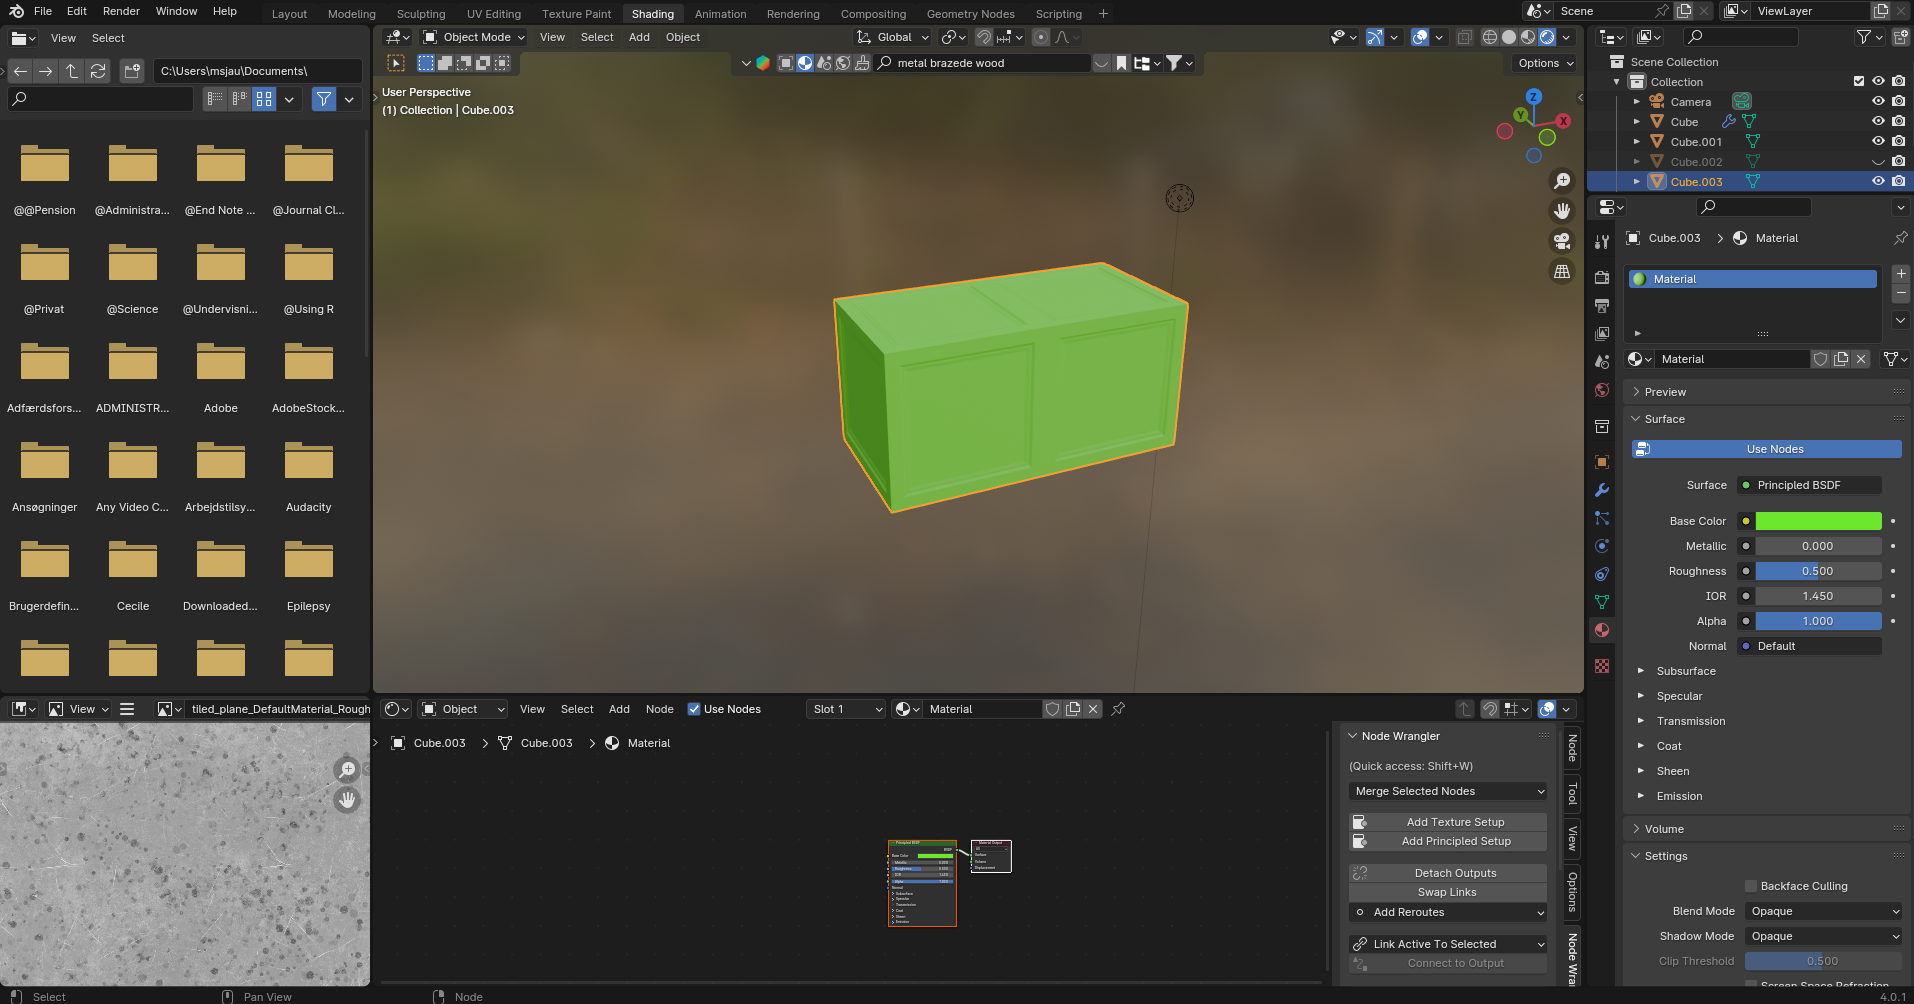Click the viewport zoom magnifier icon

(1561, 181)
